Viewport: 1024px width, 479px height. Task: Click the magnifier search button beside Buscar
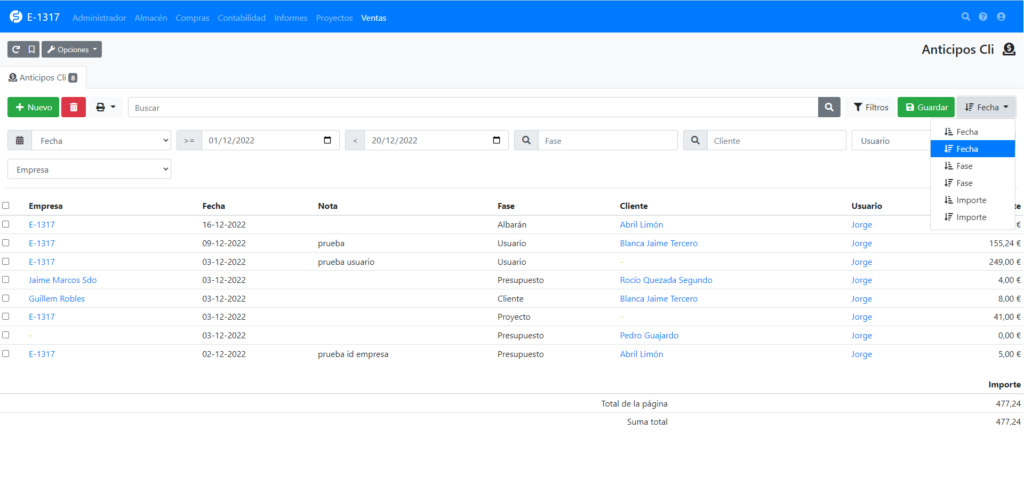pyautogui.click(x=829, y=107)
